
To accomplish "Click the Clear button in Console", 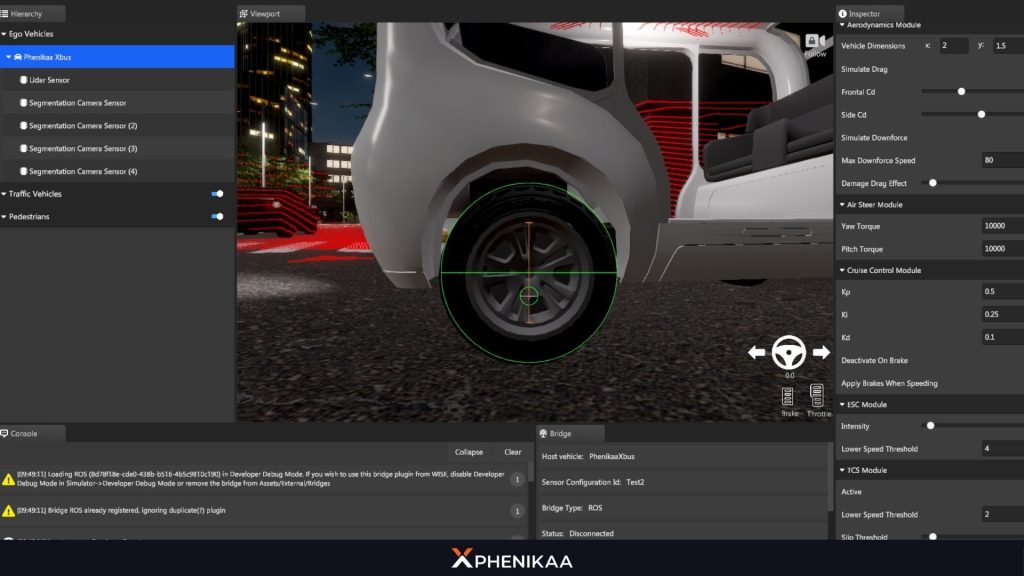I will point(513,452).
